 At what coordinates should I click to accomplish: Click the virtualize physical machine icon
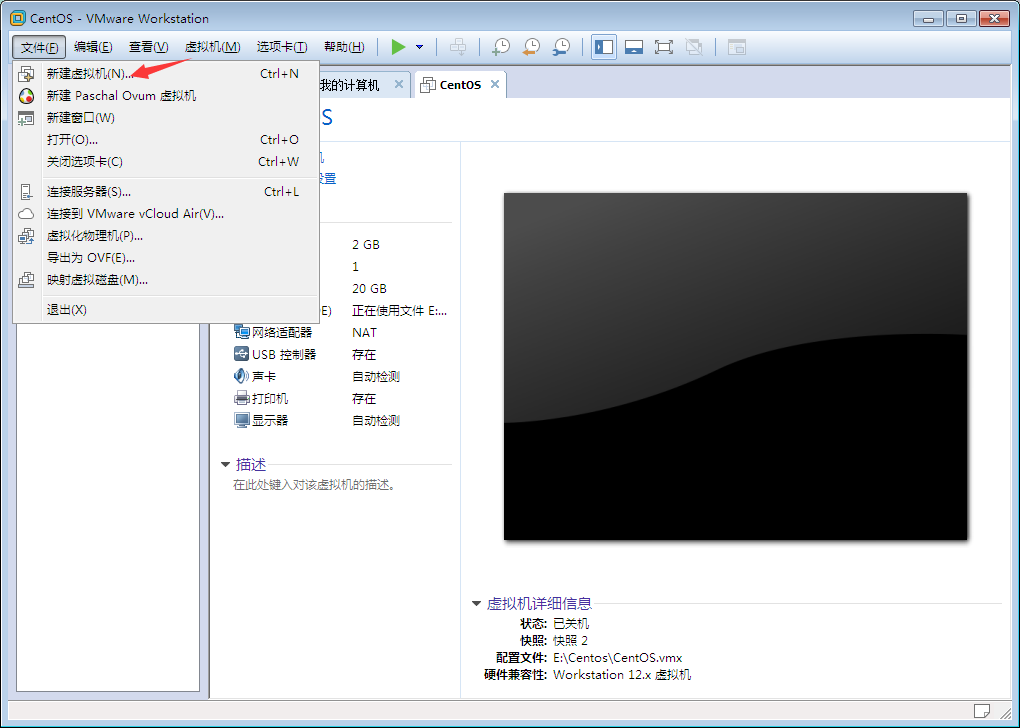pos(26,236)
